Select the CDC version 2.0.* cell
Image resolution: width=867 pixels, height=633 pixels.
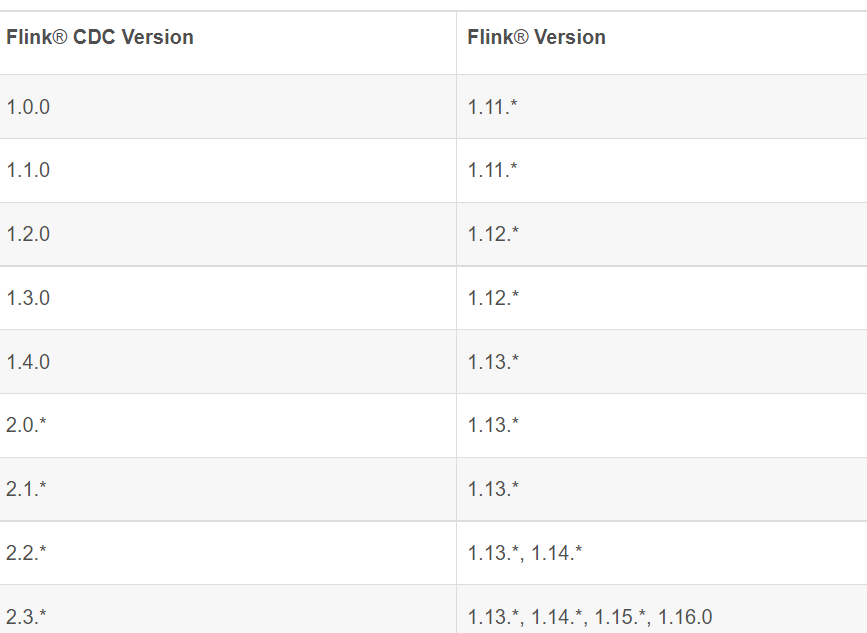tap(27, 425)
